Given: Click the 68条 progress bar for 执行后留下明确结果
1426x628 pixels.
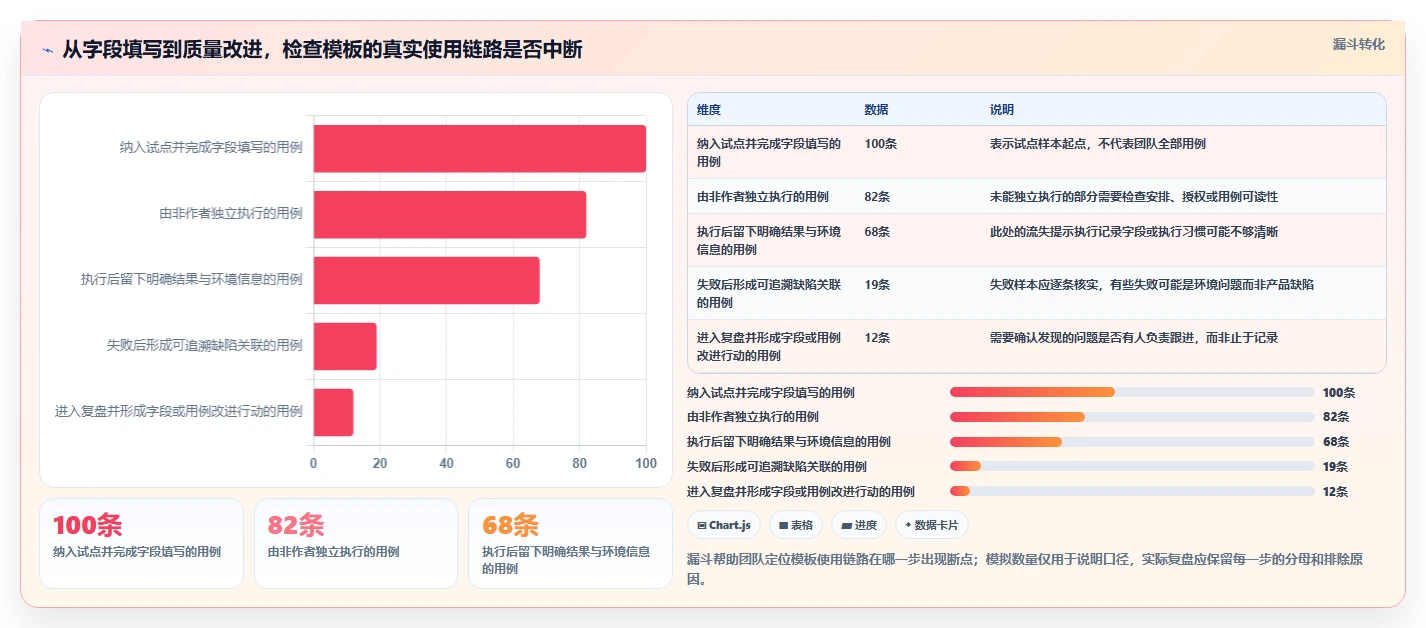Looking at the screenshot, I should click(1132, 441).
